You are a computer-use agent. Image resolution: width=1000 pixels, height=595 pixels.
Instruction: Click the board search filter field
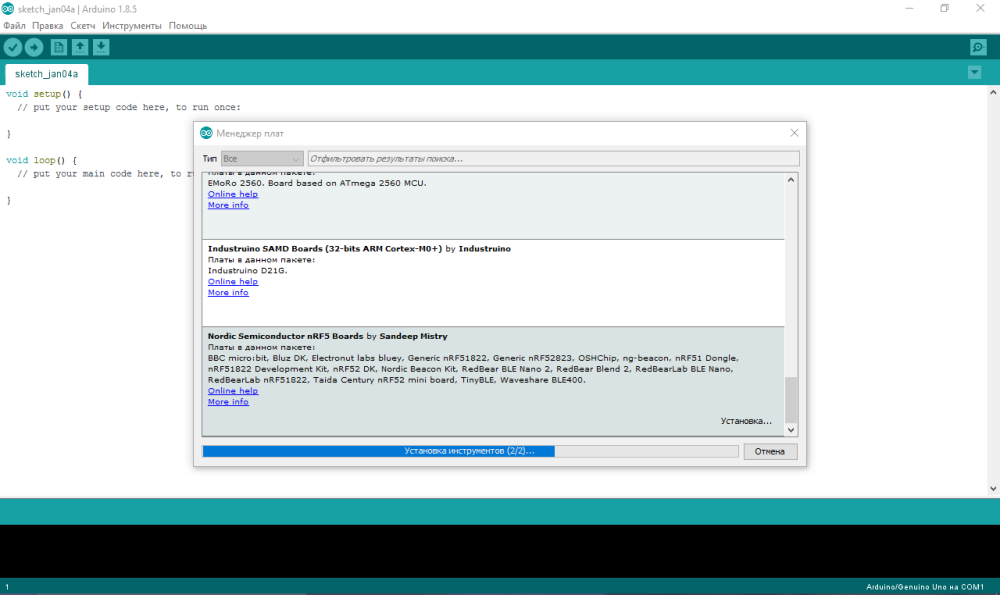pos(553,158)
